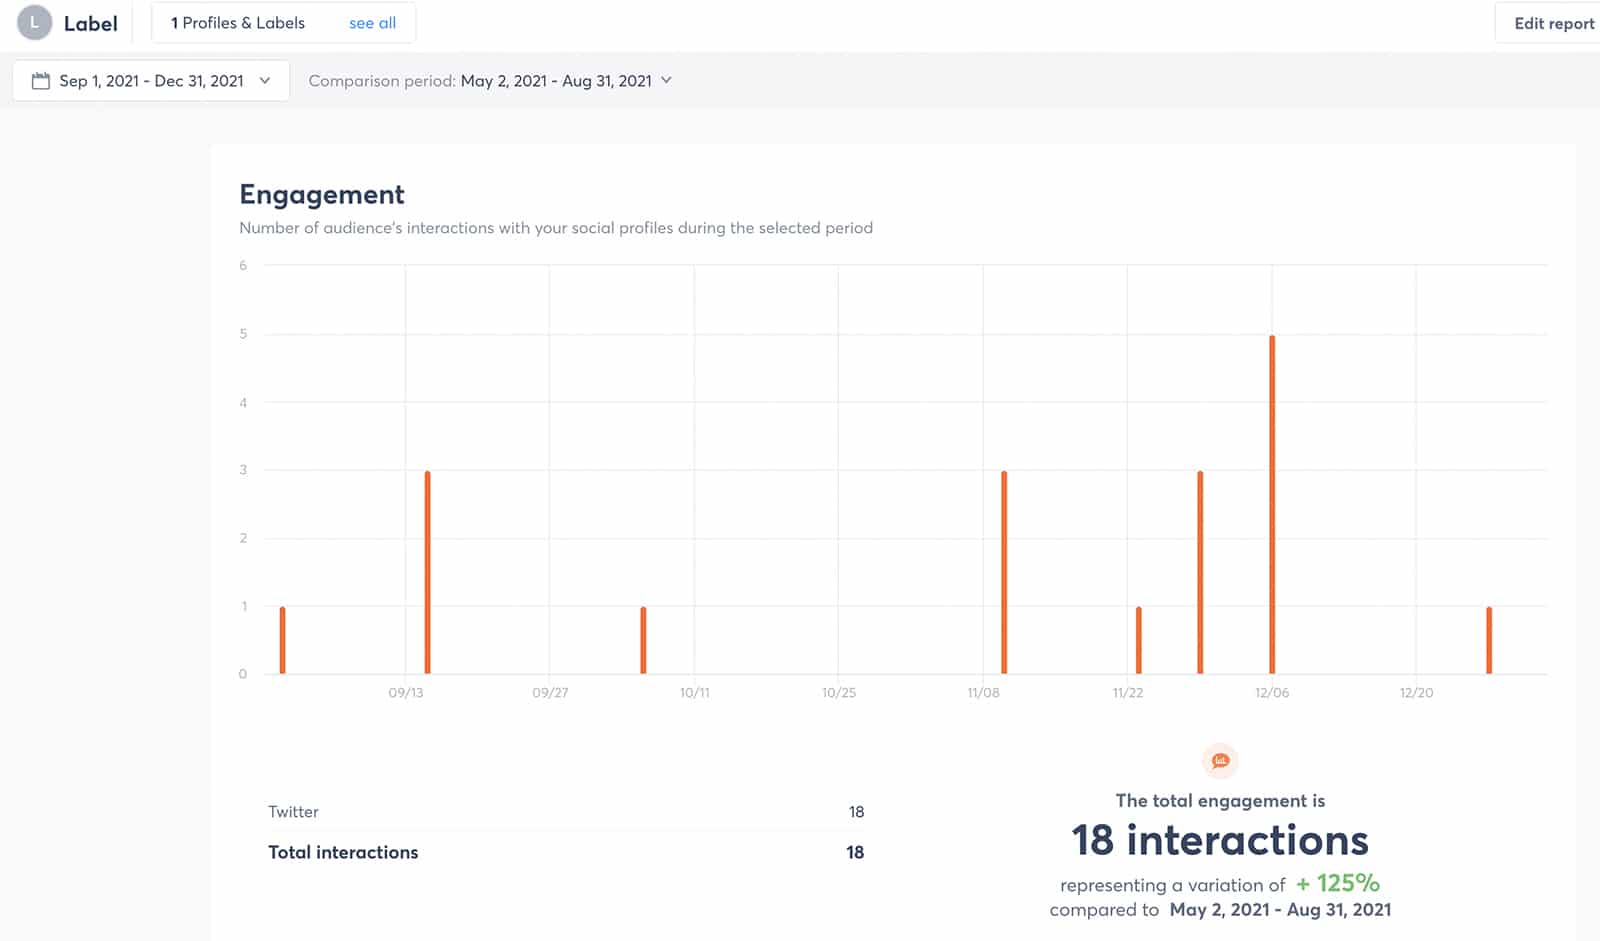This screenshot has height=941, width=1600.
Task: Select the "1 Profiles & Labels" item
Action: [236, 22]
